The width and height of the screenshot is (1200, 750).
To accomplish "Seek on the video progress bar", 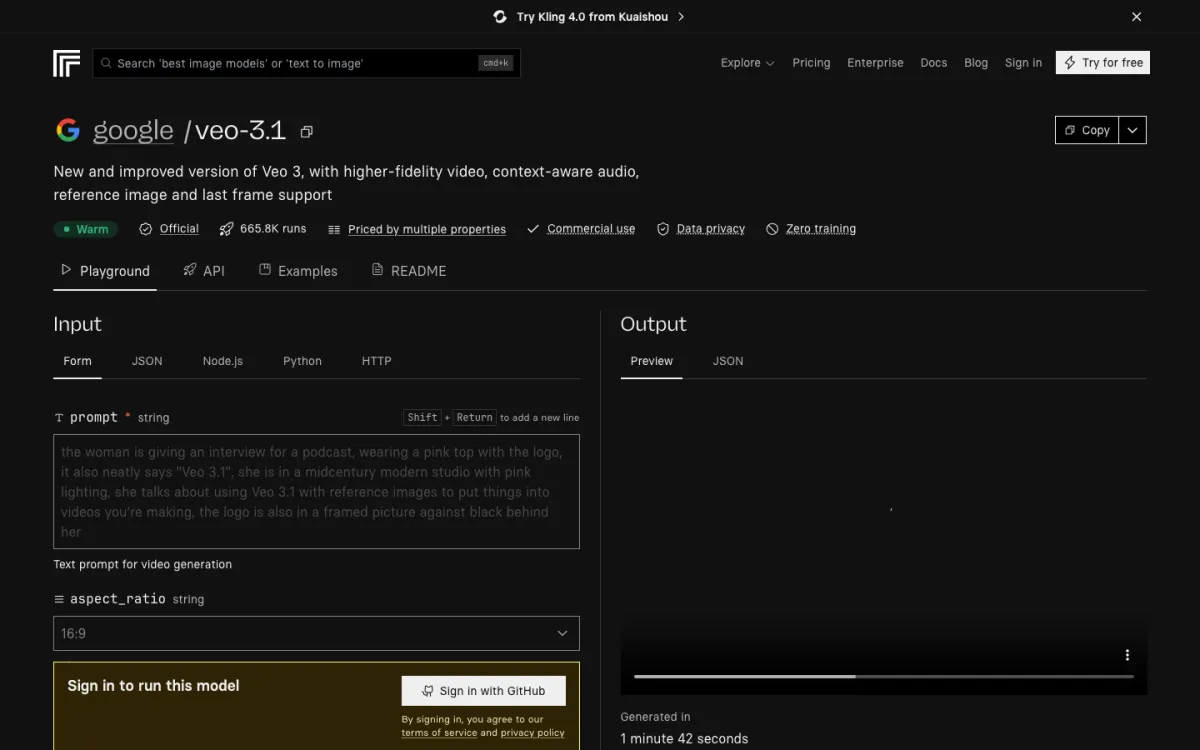I will click(884, 677).
